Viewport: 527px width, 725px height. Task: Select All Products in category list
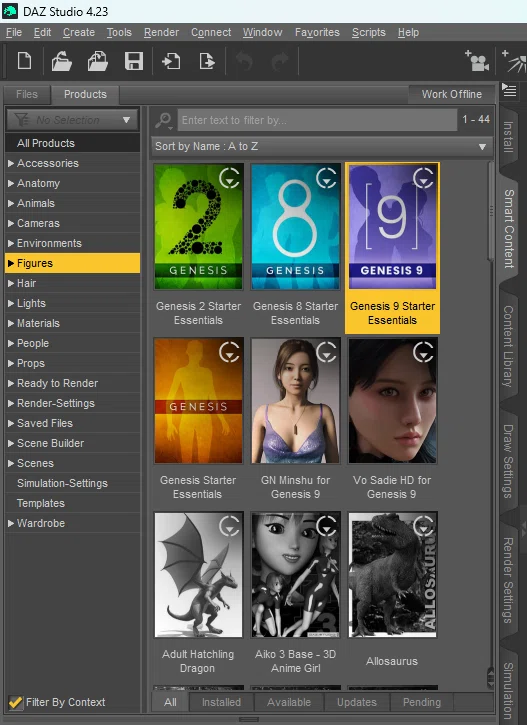[x=73, y=143]
